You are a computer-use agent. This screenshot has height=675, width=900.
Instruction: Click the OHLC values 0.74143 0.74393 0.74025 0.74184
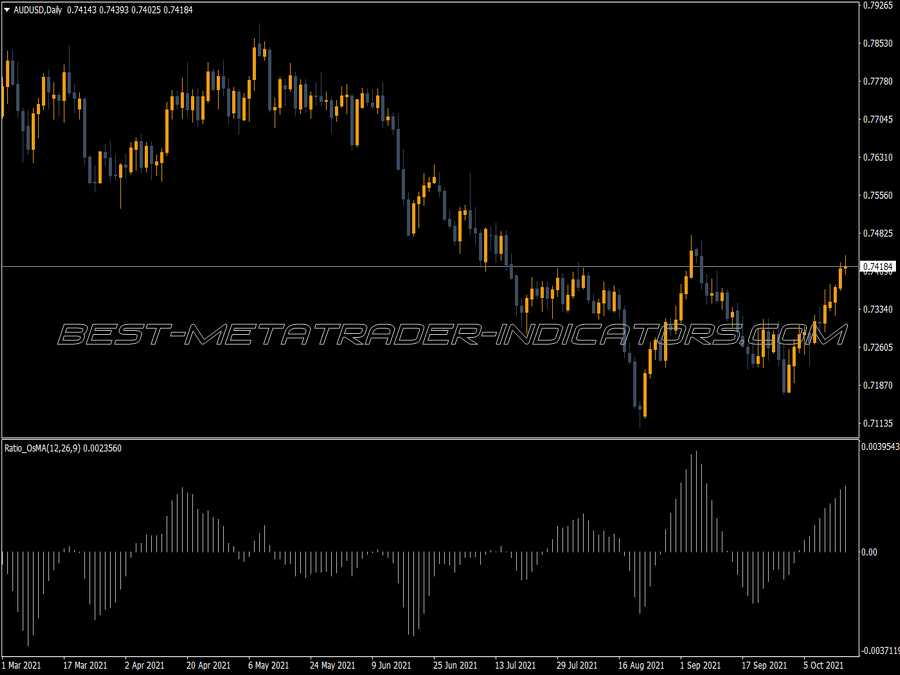[x=130, y=10]
